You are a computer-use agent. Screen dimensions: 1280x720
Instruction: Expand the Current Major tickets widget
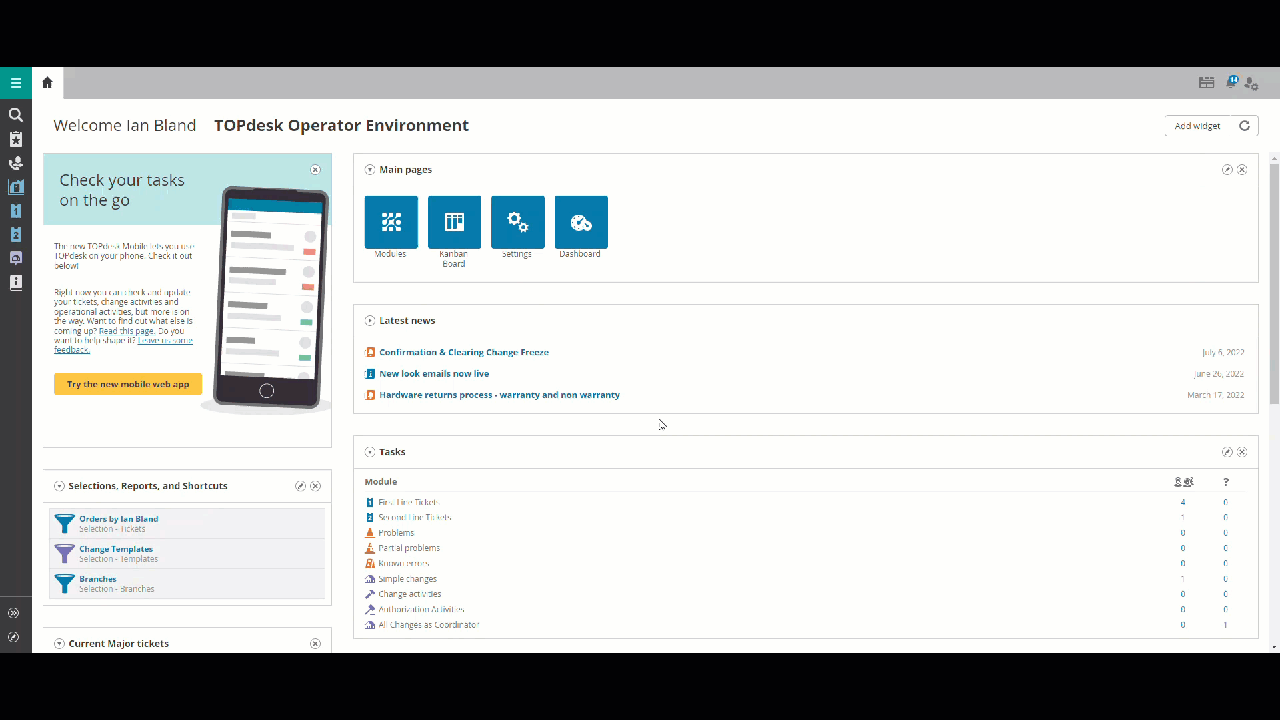coord(58,643)
